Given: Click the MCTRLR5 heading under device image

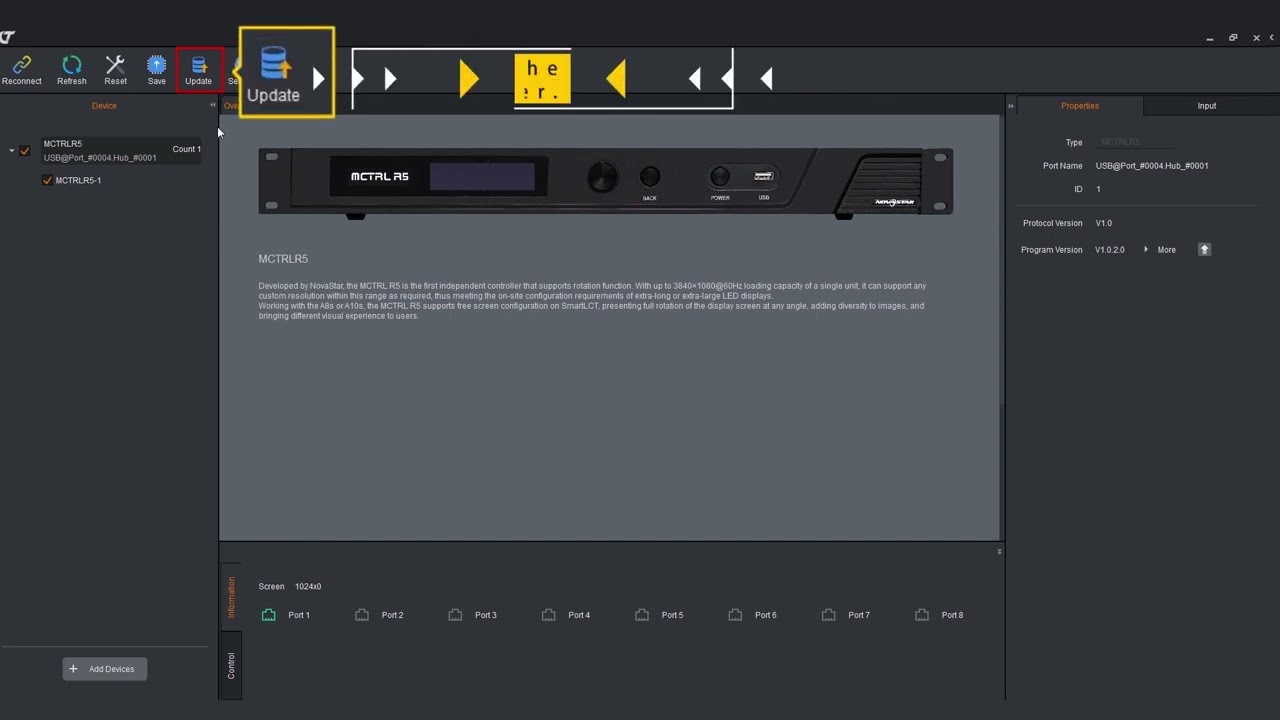Looking at the screenshot, I should (283, 259).
